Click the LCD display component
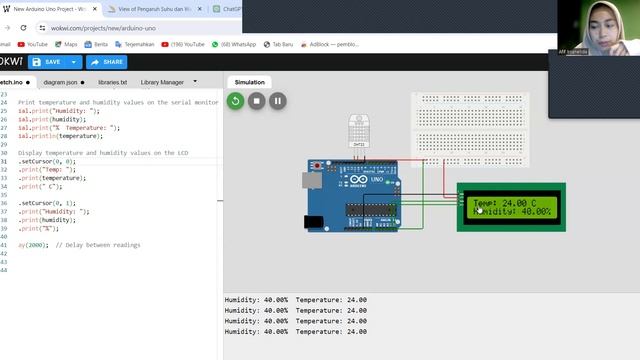This screenshot has height=360, width=640. [511, 207]
